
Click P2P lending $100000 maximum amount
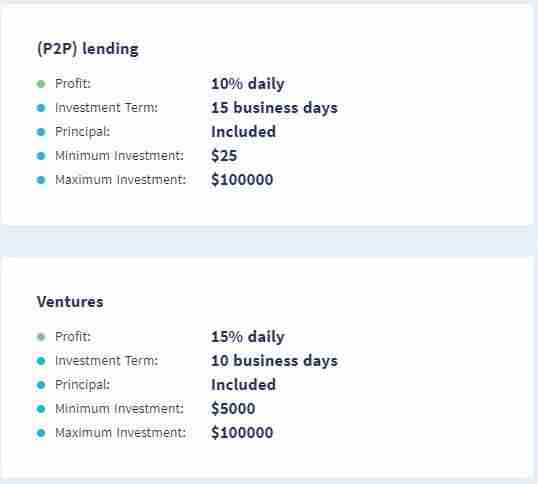(x=242, y=180)
